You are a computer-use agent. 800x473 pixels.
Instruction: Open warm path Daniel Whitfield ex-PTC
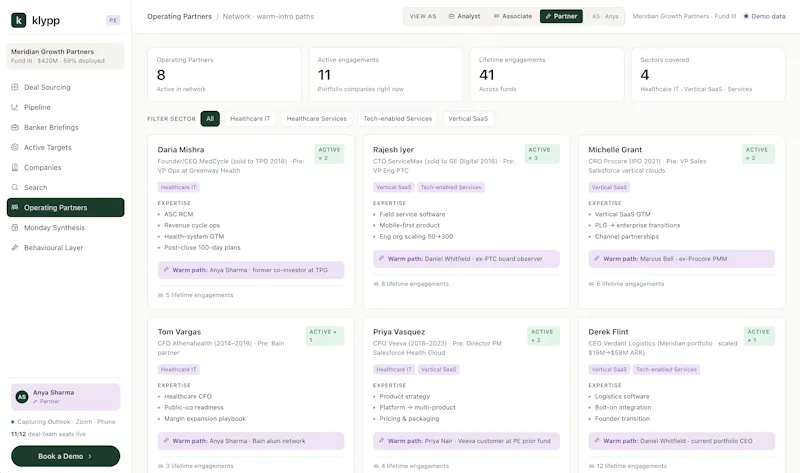click(466, 259)
